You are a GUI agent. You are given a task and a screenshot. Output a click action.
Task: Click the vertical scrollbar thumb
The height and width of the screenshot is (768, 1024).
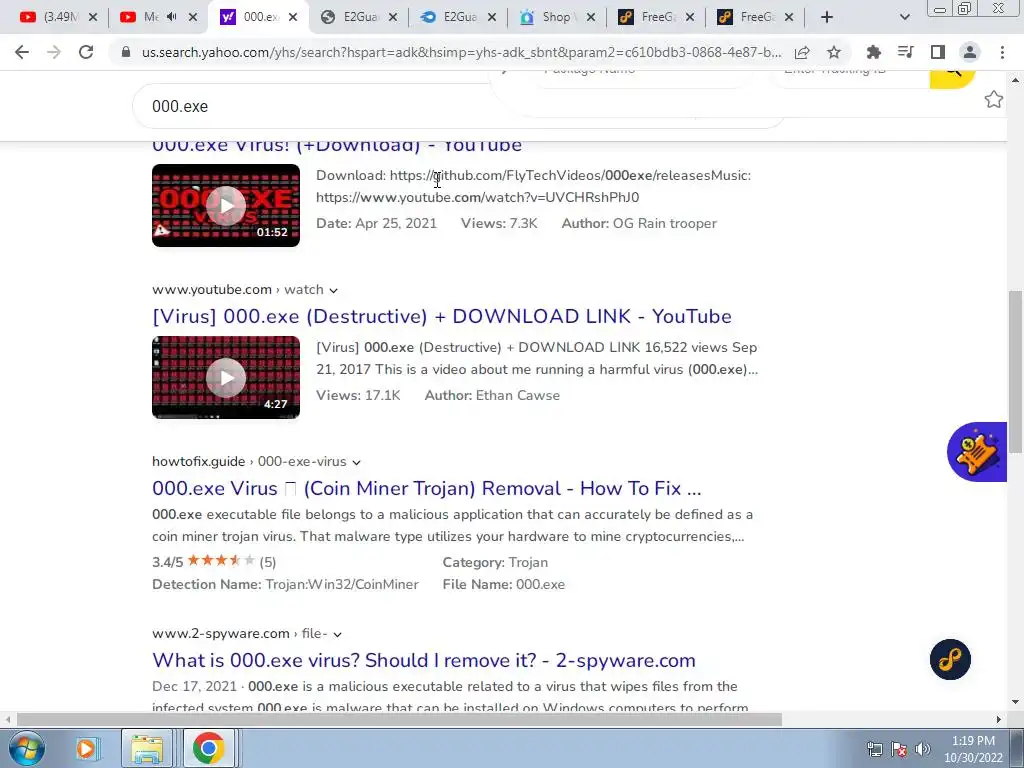[x=1016, y=371]
